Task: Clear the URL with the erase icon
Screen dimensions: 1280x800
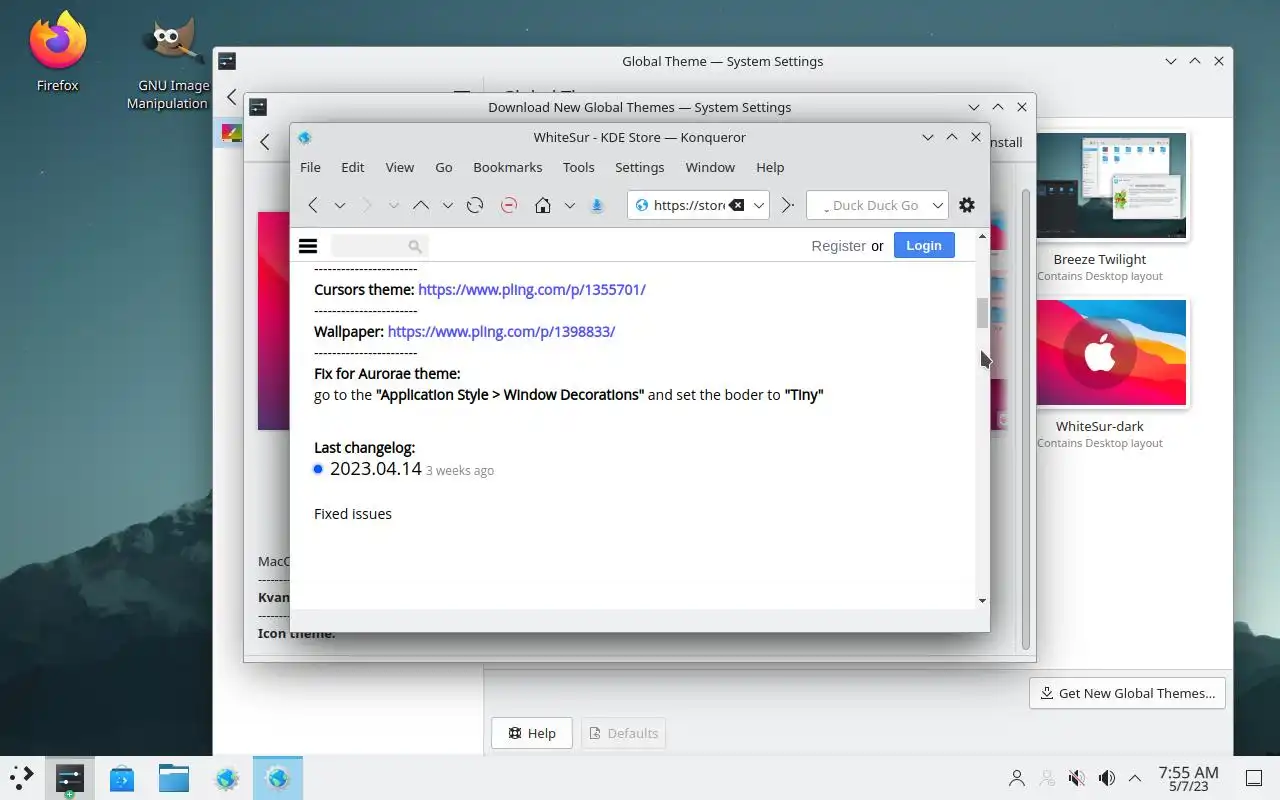Action: pyautogui.click(x=737, y=205)
